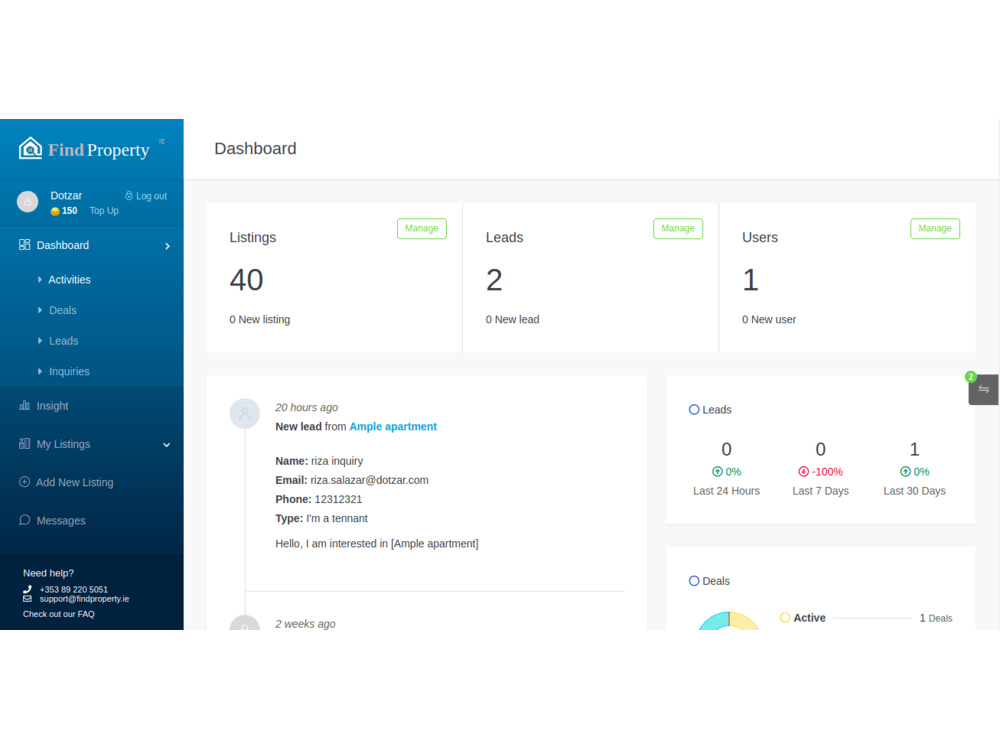Open Activities submenu item
The image size is (1000, 750).
[x=70, y=280]
